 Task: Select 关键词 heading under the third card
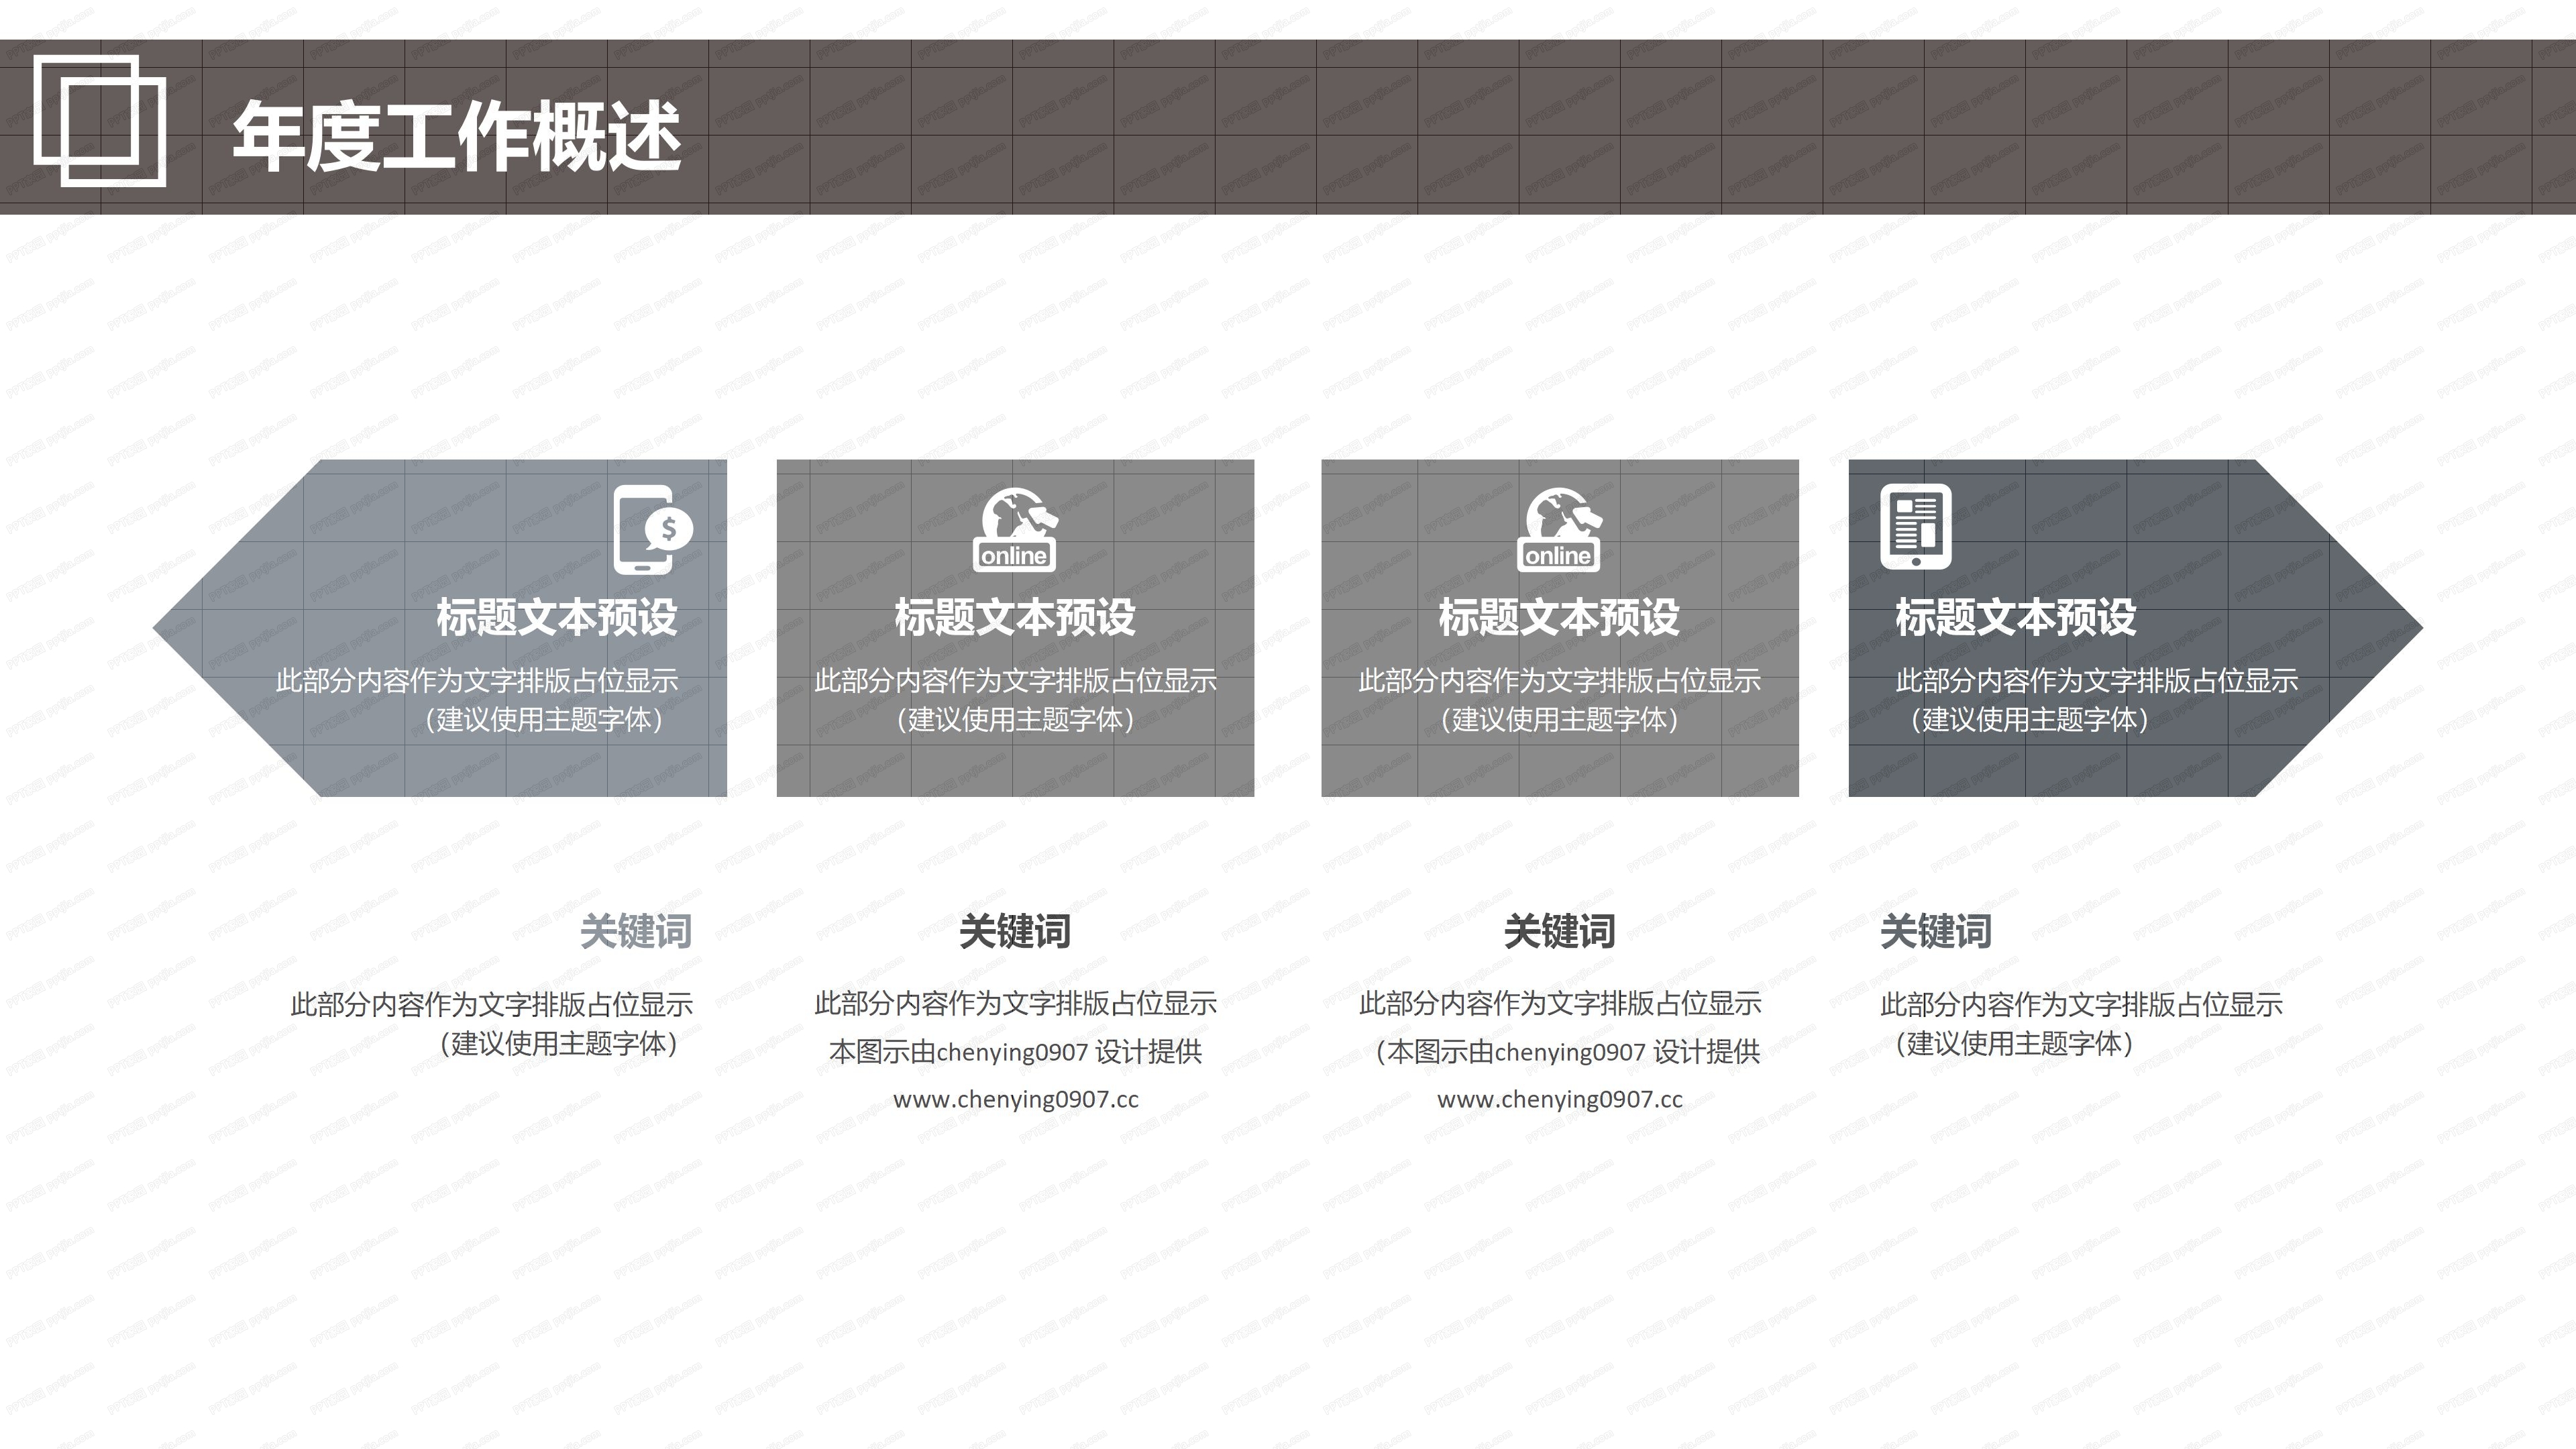[1559, 931]
